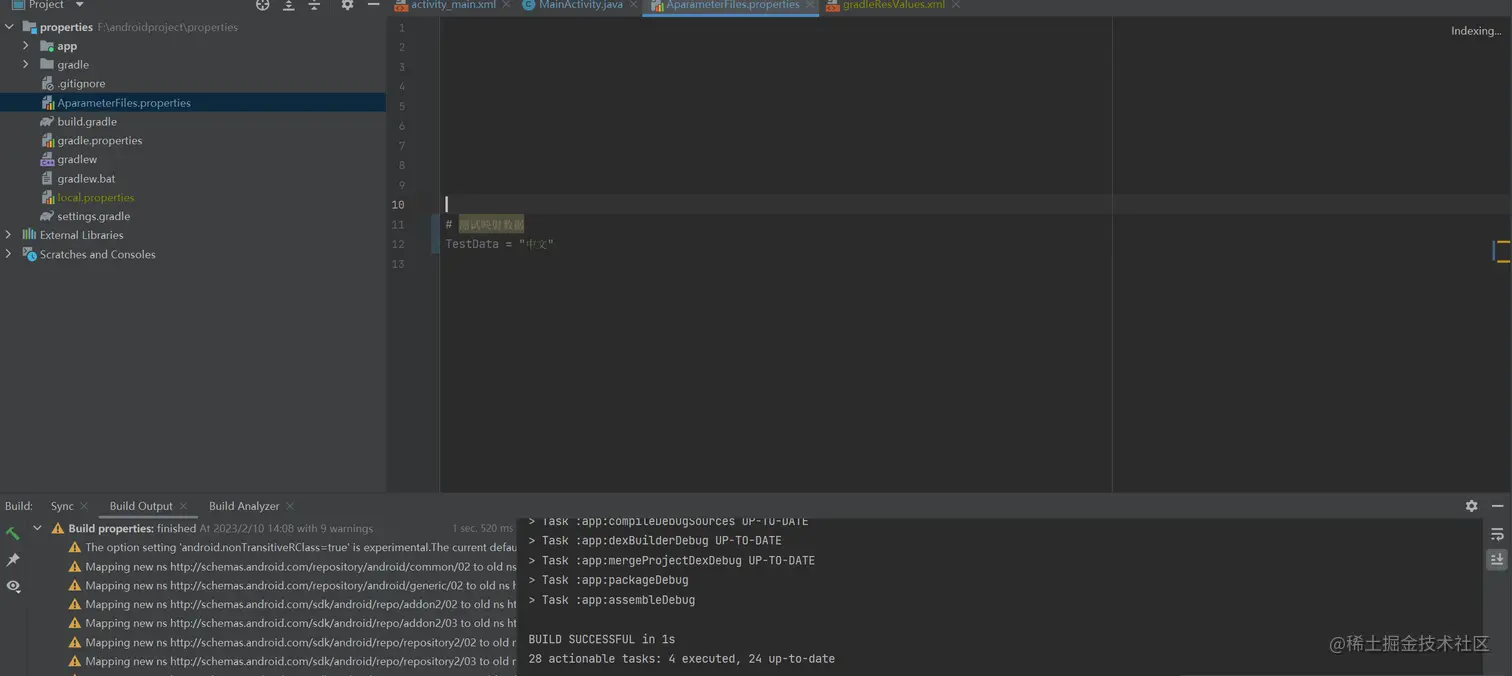Close the gradleResValues.xml tab

point(956,5)
